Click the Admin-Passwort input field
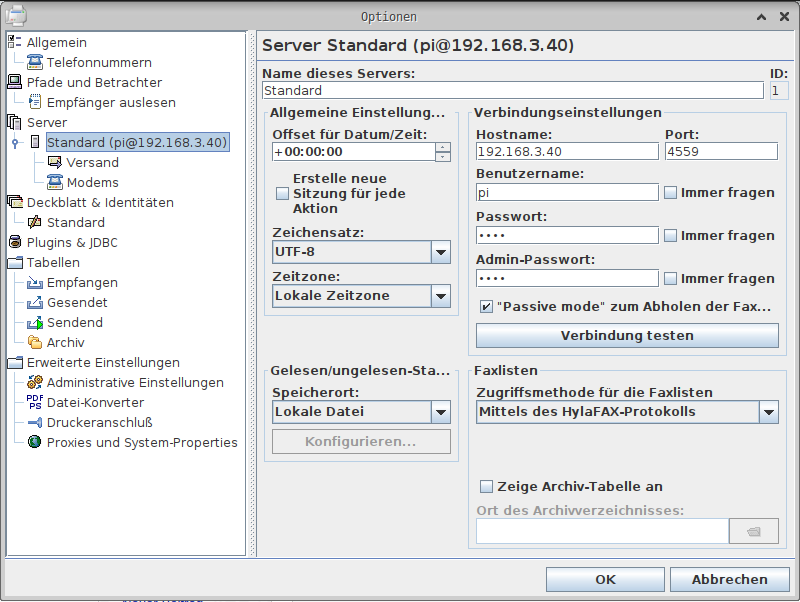This screenshot has width=800, height=602. [567, 279]
